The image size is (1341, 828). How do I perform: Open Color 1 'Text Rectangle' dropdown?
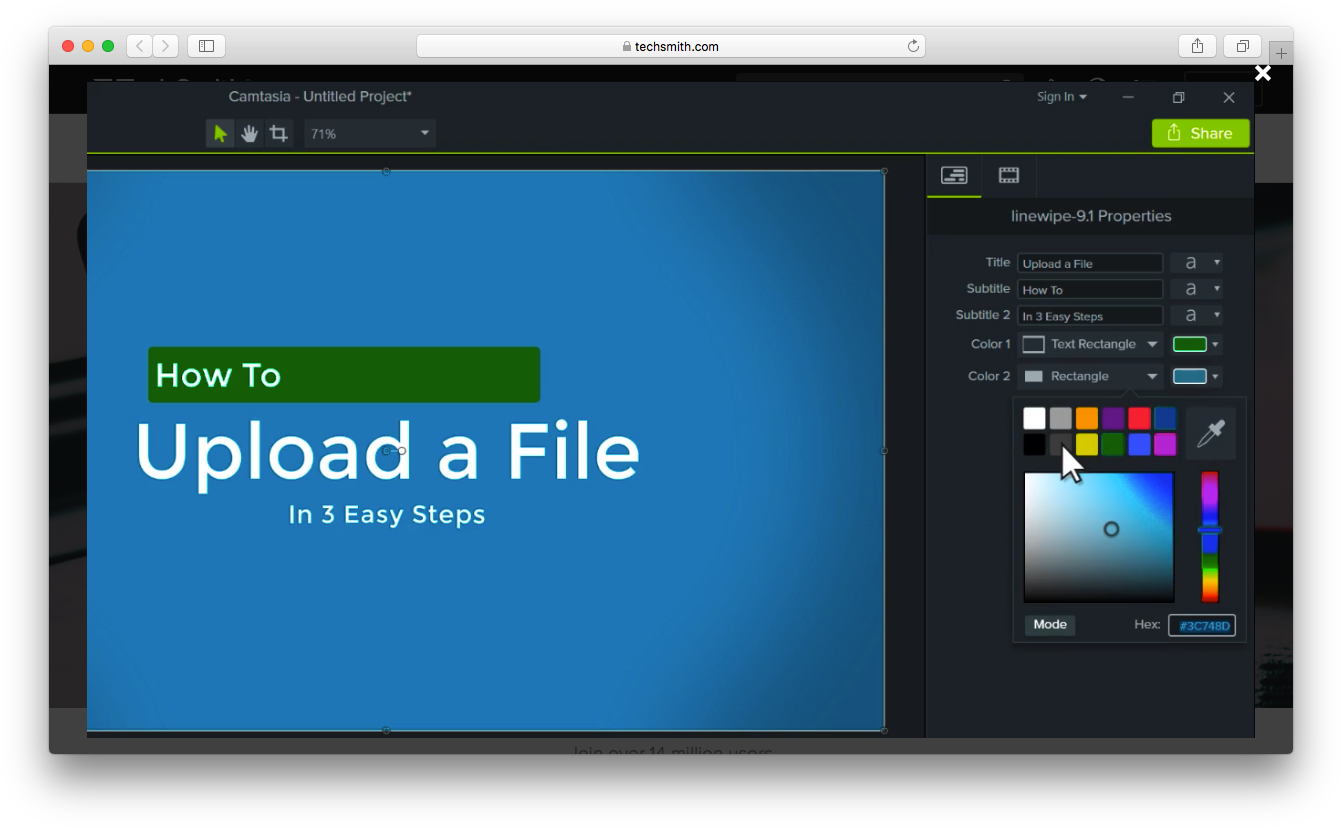(x=1090, y=344)
